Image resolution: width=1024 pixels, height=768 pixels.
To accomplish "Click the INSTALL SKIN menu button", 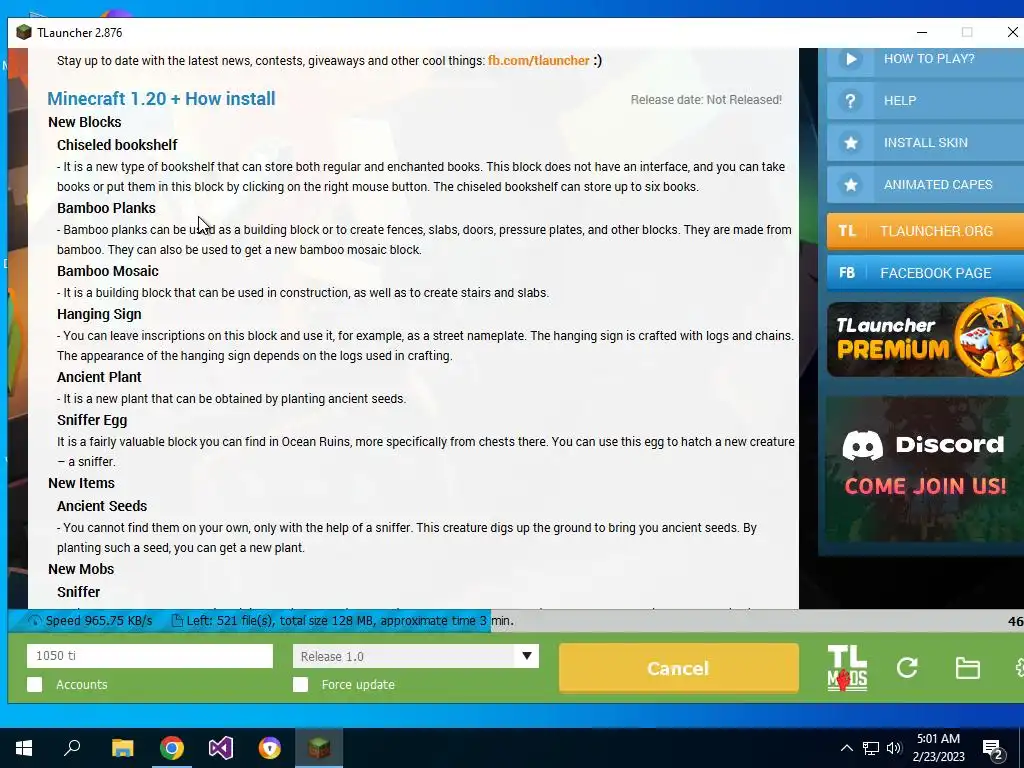I will (925, 143).
